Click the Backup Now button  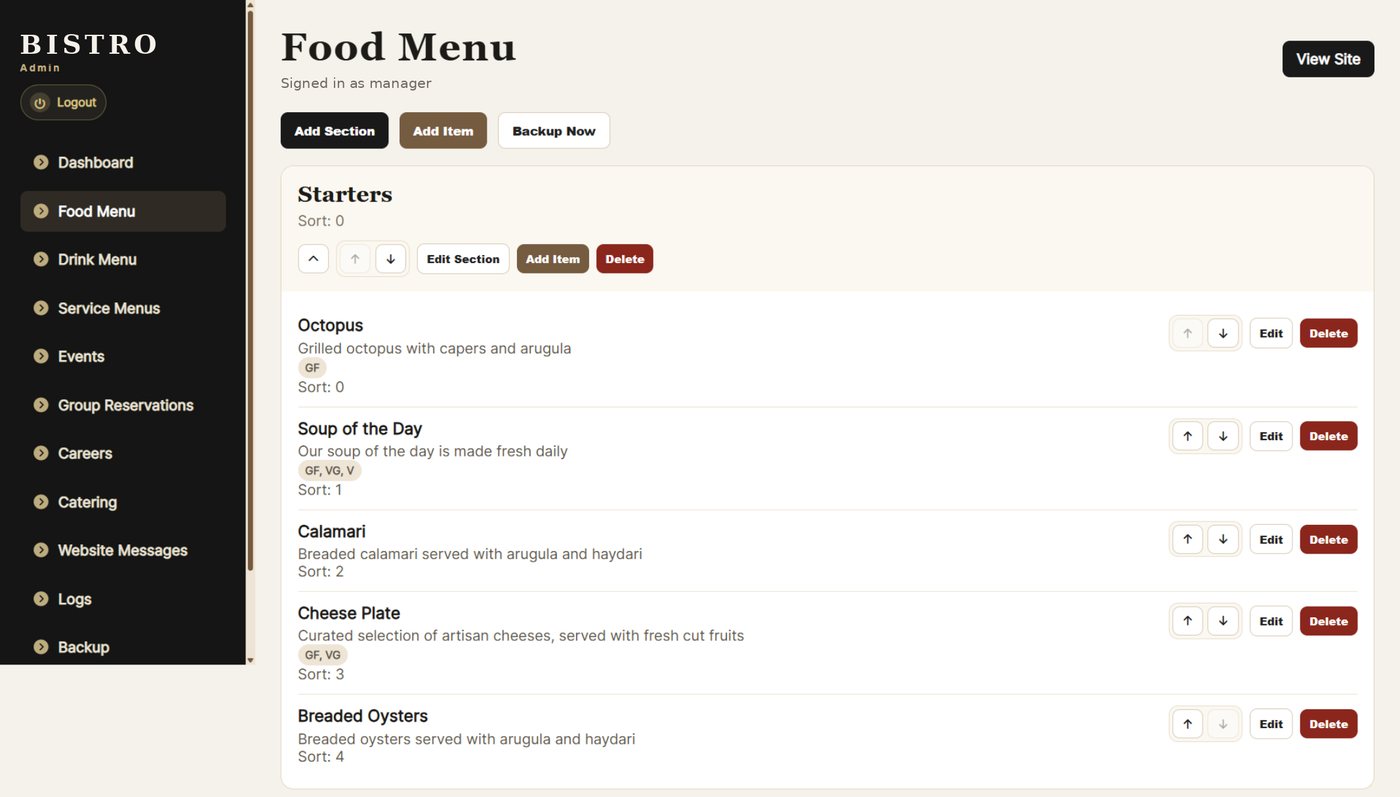554,131
